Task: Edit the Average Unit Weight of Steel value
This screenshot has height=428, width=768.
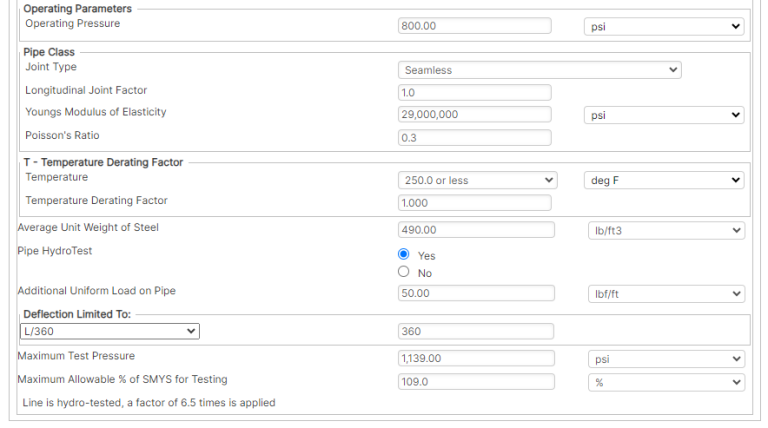Action: tap(476, 230)
